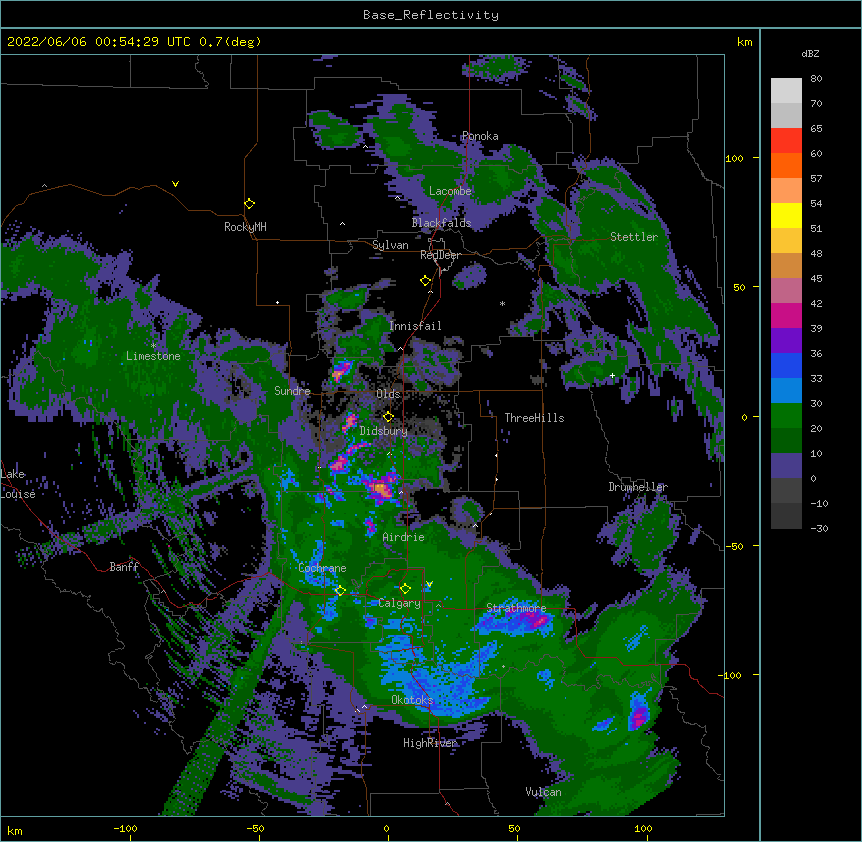Image resolution: width=862 pixels, height=842 pixels.
Task: Click the Blackfalds city label
Action: pyautogui.click(x=441, y=223)
